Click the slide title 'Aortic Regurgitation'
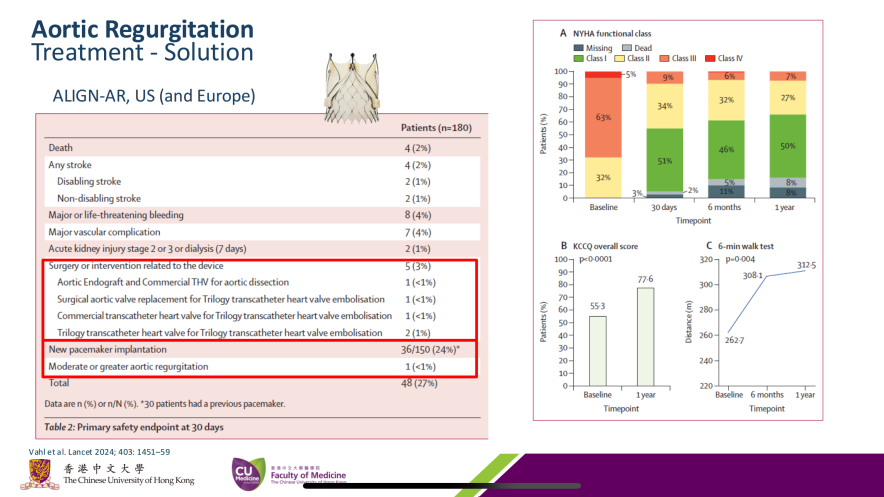This screenshot has height=497, width=884. tap(142, 29)
